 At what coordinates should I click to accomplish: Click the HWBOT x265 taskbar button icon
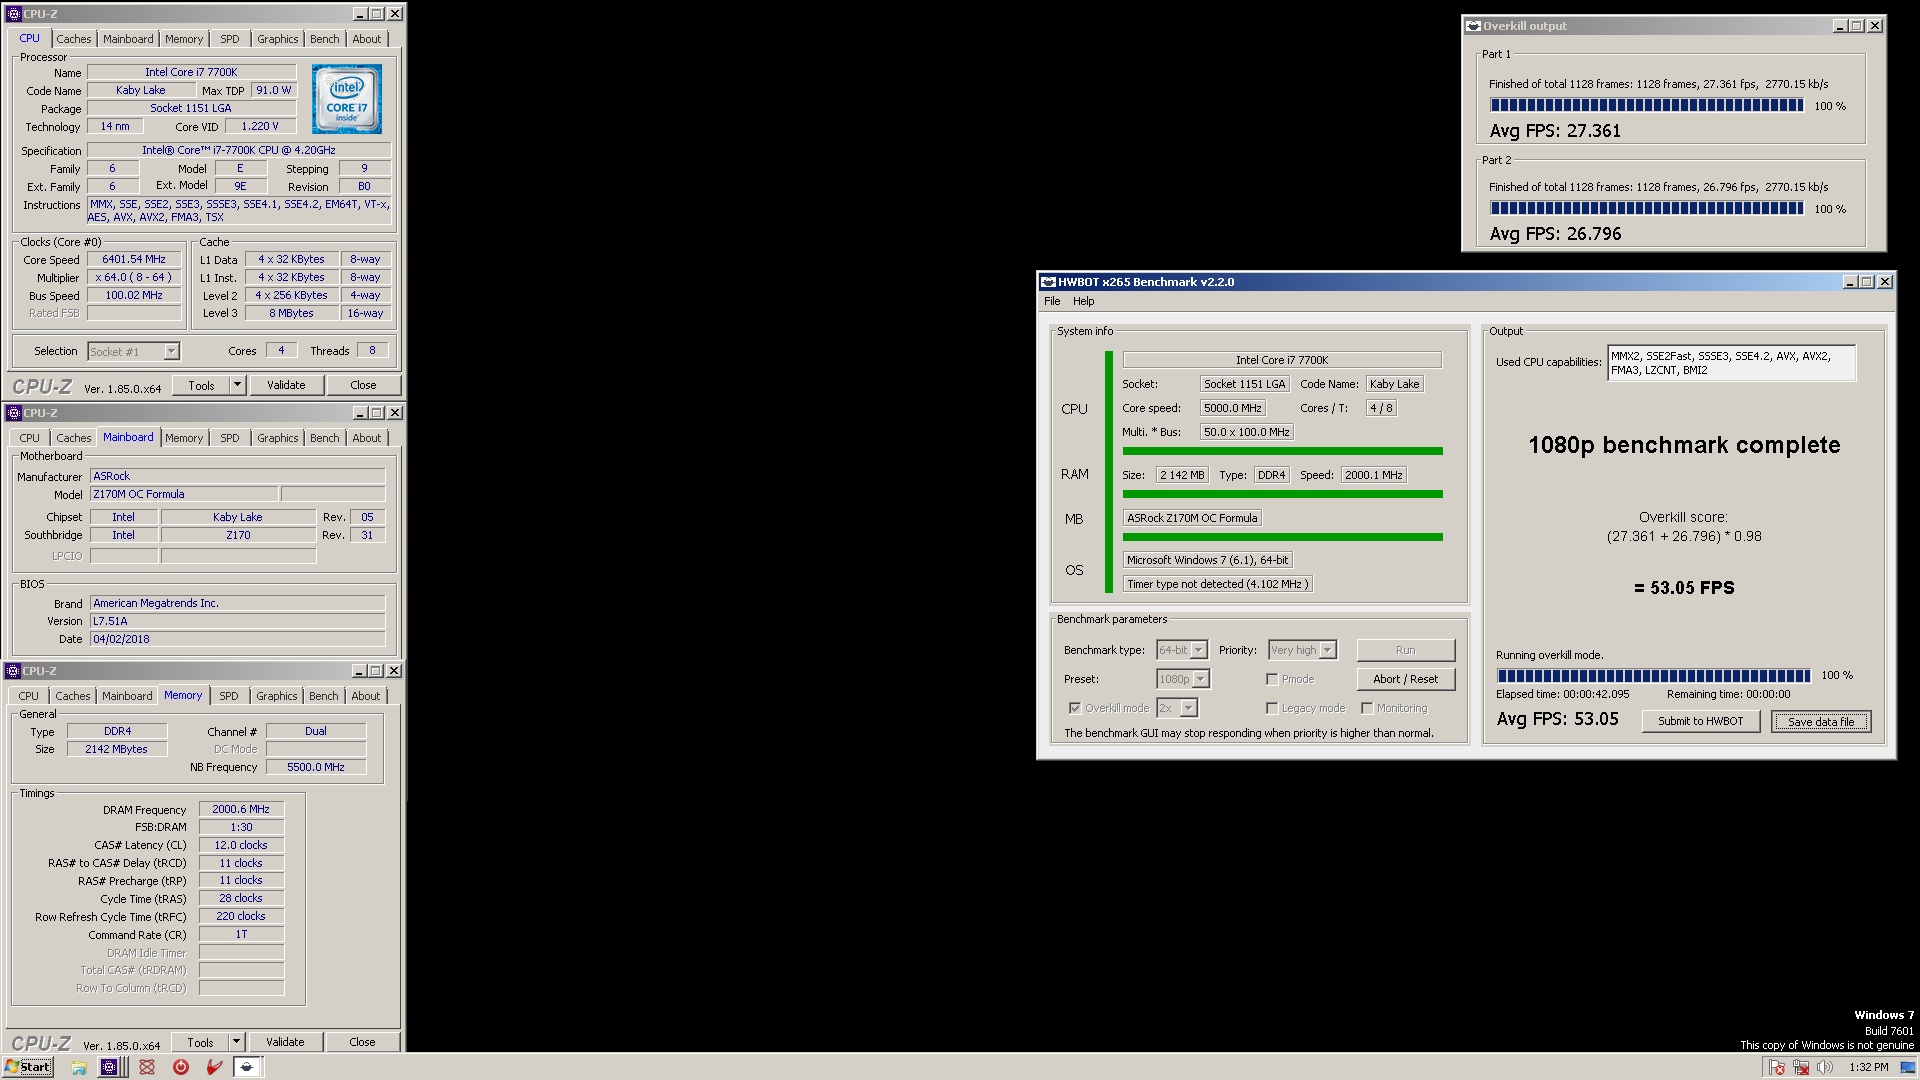pos(247,1067)
